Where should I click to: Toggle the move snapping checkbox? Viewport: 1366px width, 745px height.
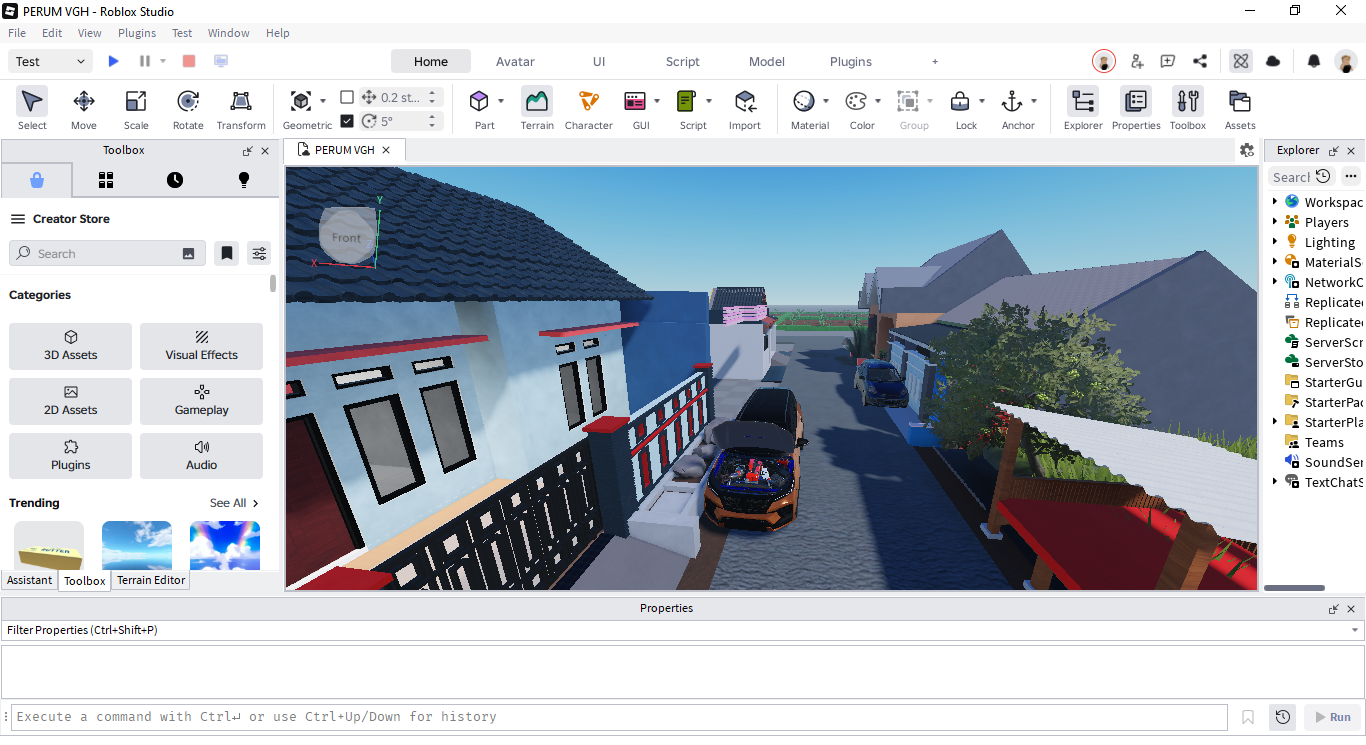pos(347,97)
